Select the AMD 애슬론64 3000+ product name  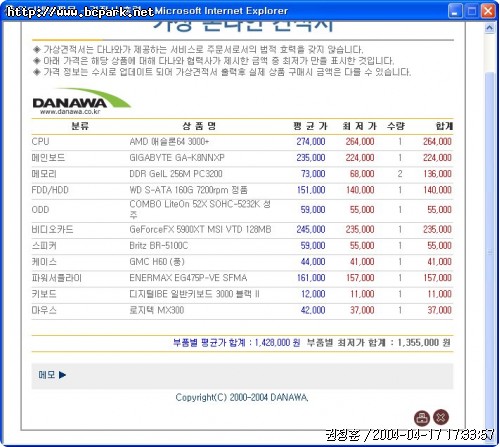(x=169, y=142)
